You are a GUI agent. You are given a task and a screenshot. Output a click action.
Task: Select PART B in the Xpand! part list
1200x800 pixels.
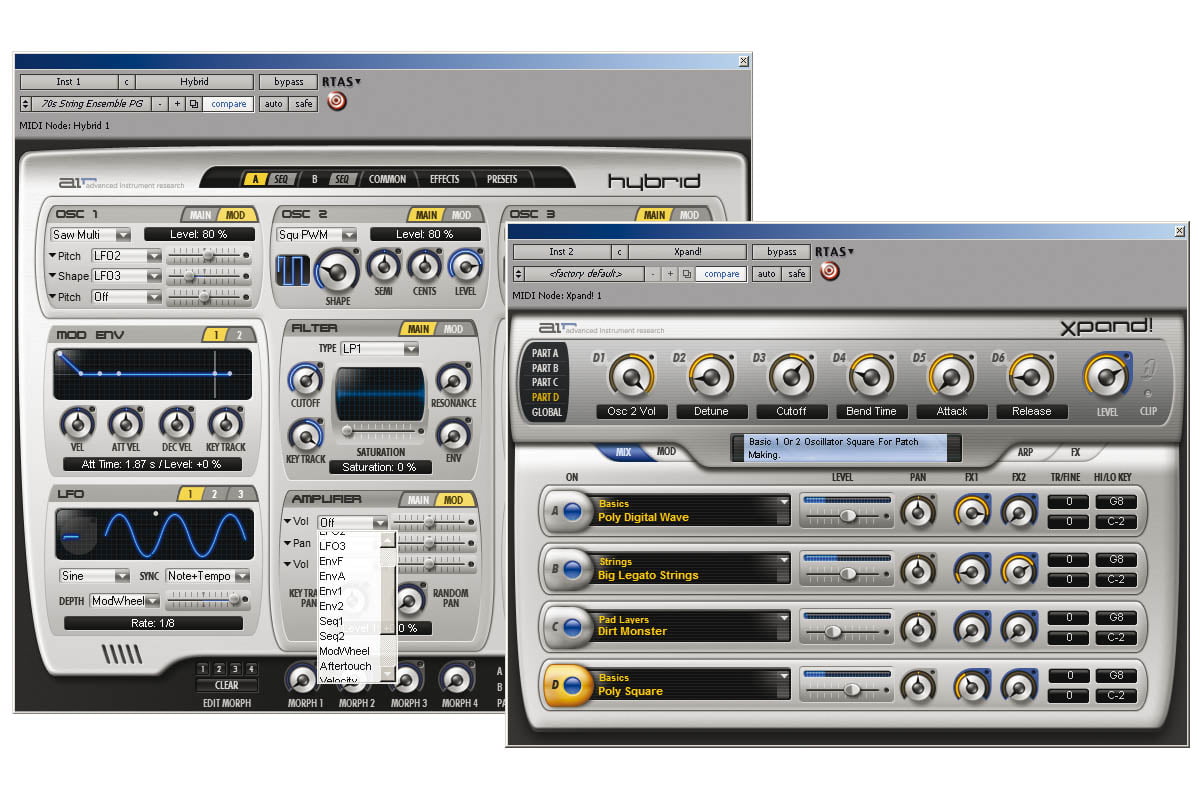(x=545, y=368)
